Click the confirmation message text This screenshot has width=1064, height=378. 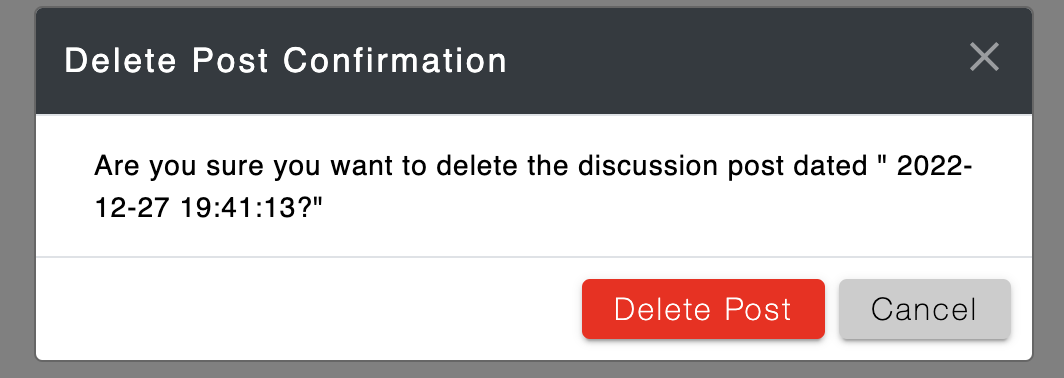click(533, 187)
